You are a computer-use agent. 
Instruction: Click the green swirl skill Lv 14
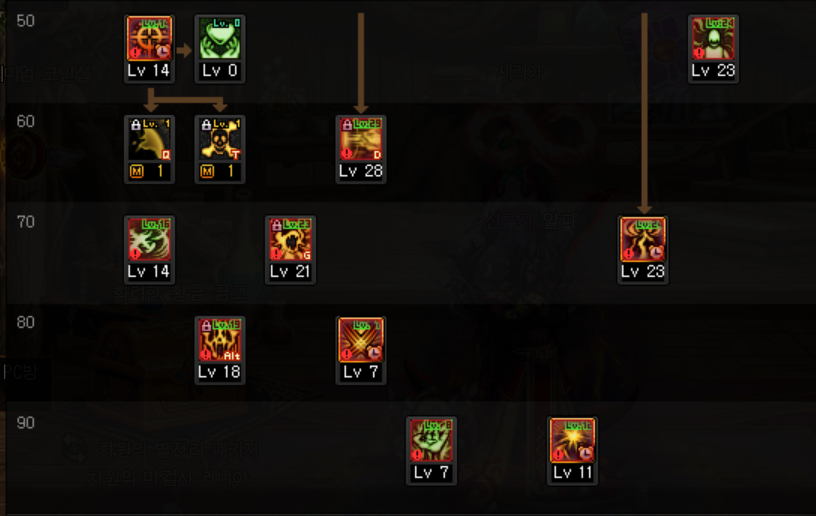[149, 239]
